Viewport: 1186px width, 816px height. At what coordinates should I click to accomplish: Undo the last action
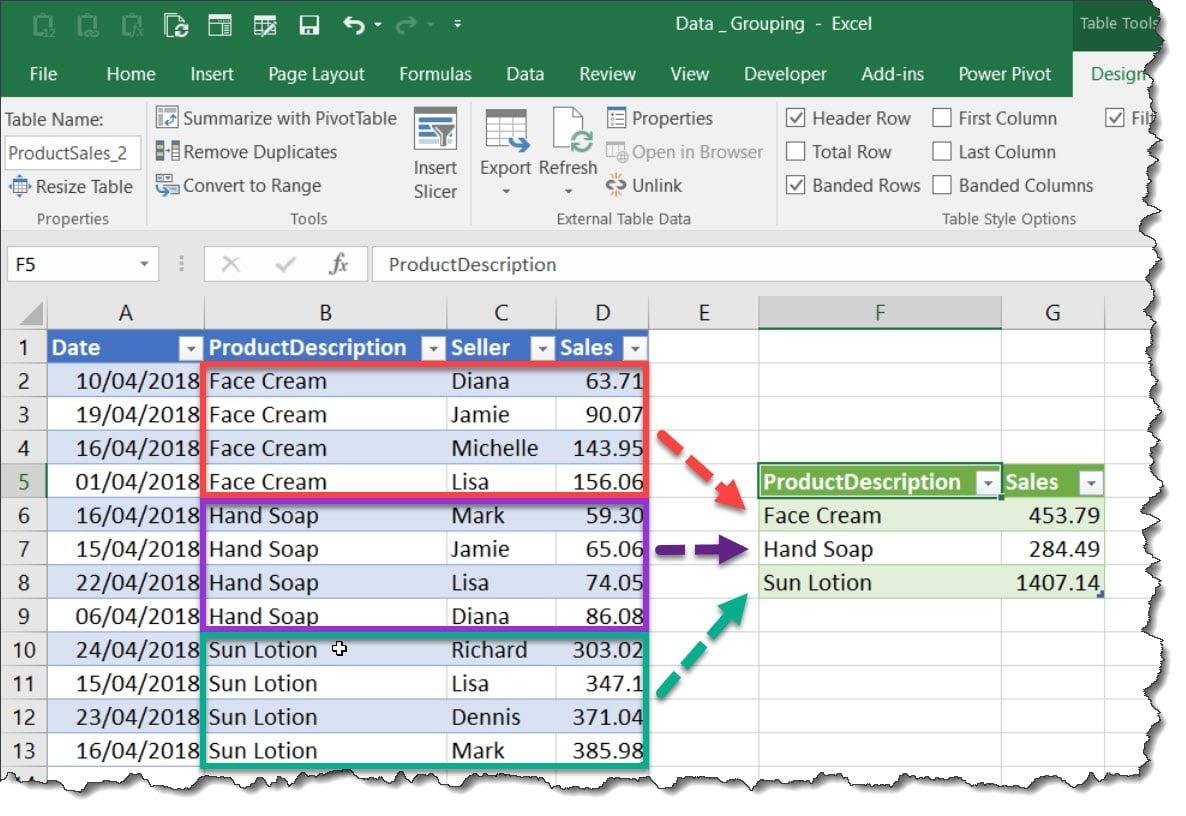click(355, 24)
